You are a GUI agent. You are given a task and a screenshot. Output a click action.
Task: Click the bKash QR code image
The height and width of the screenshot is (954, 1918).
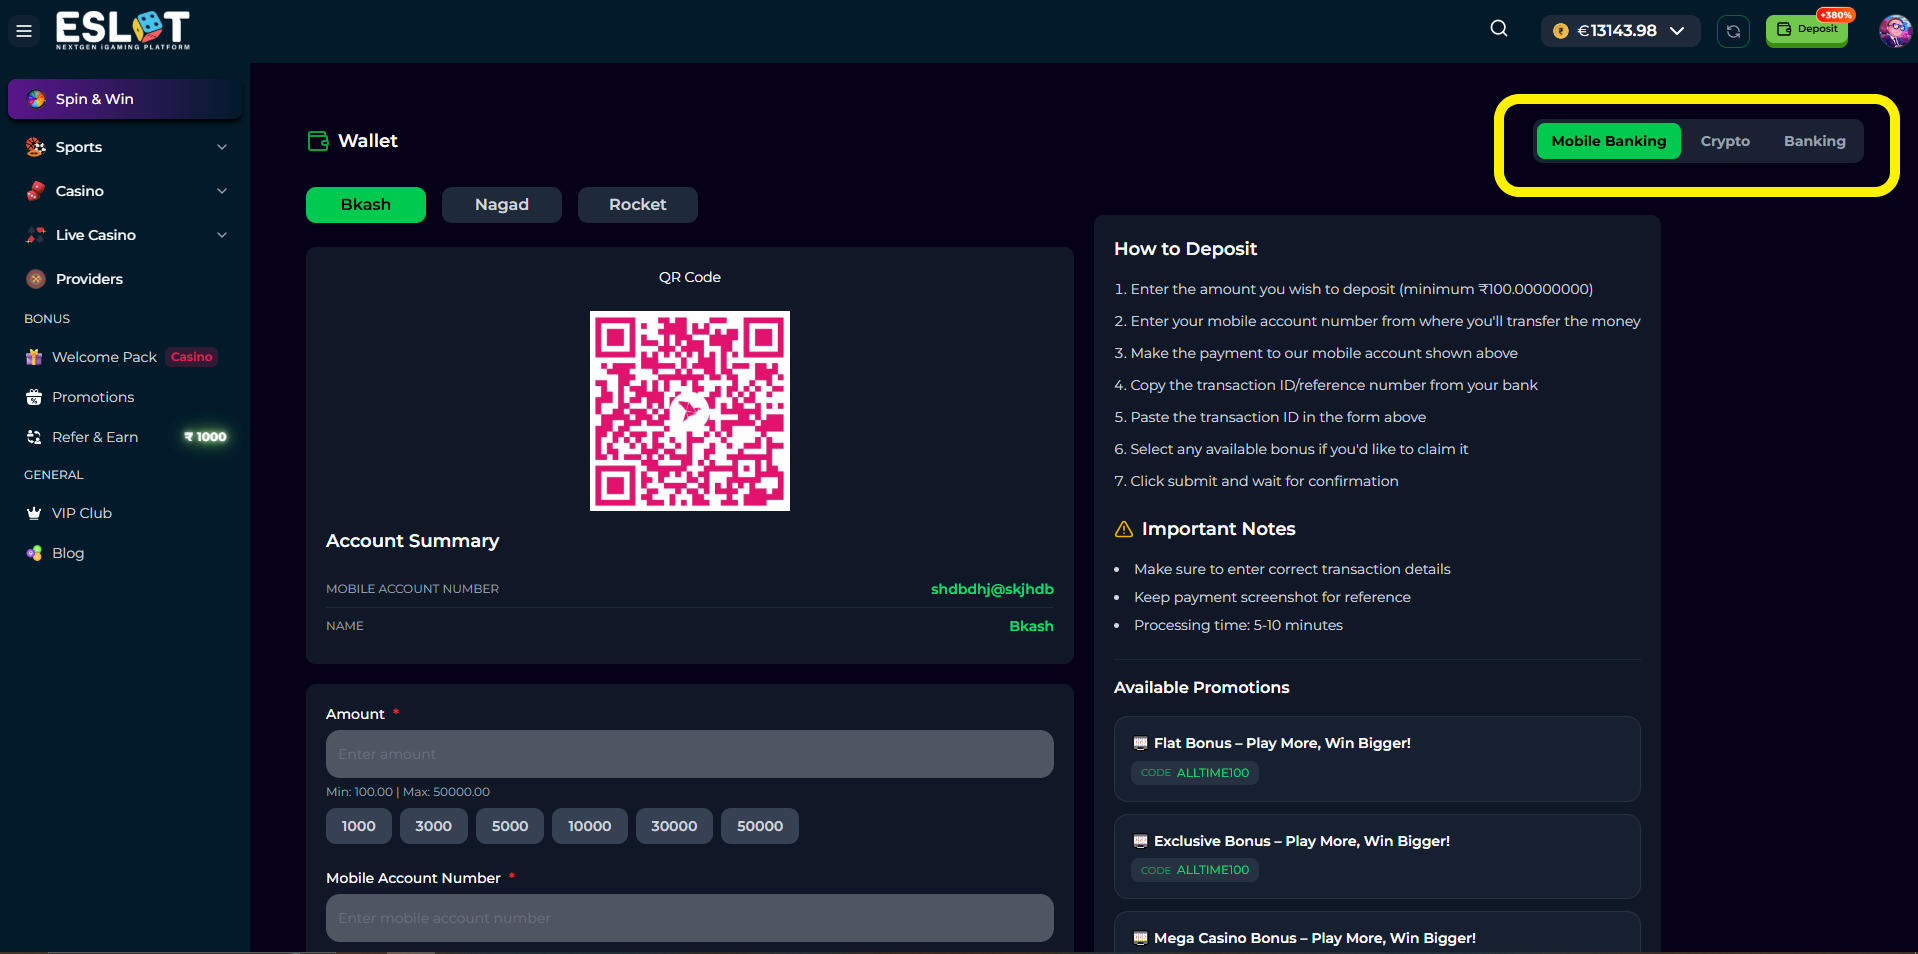coord(690,411)
